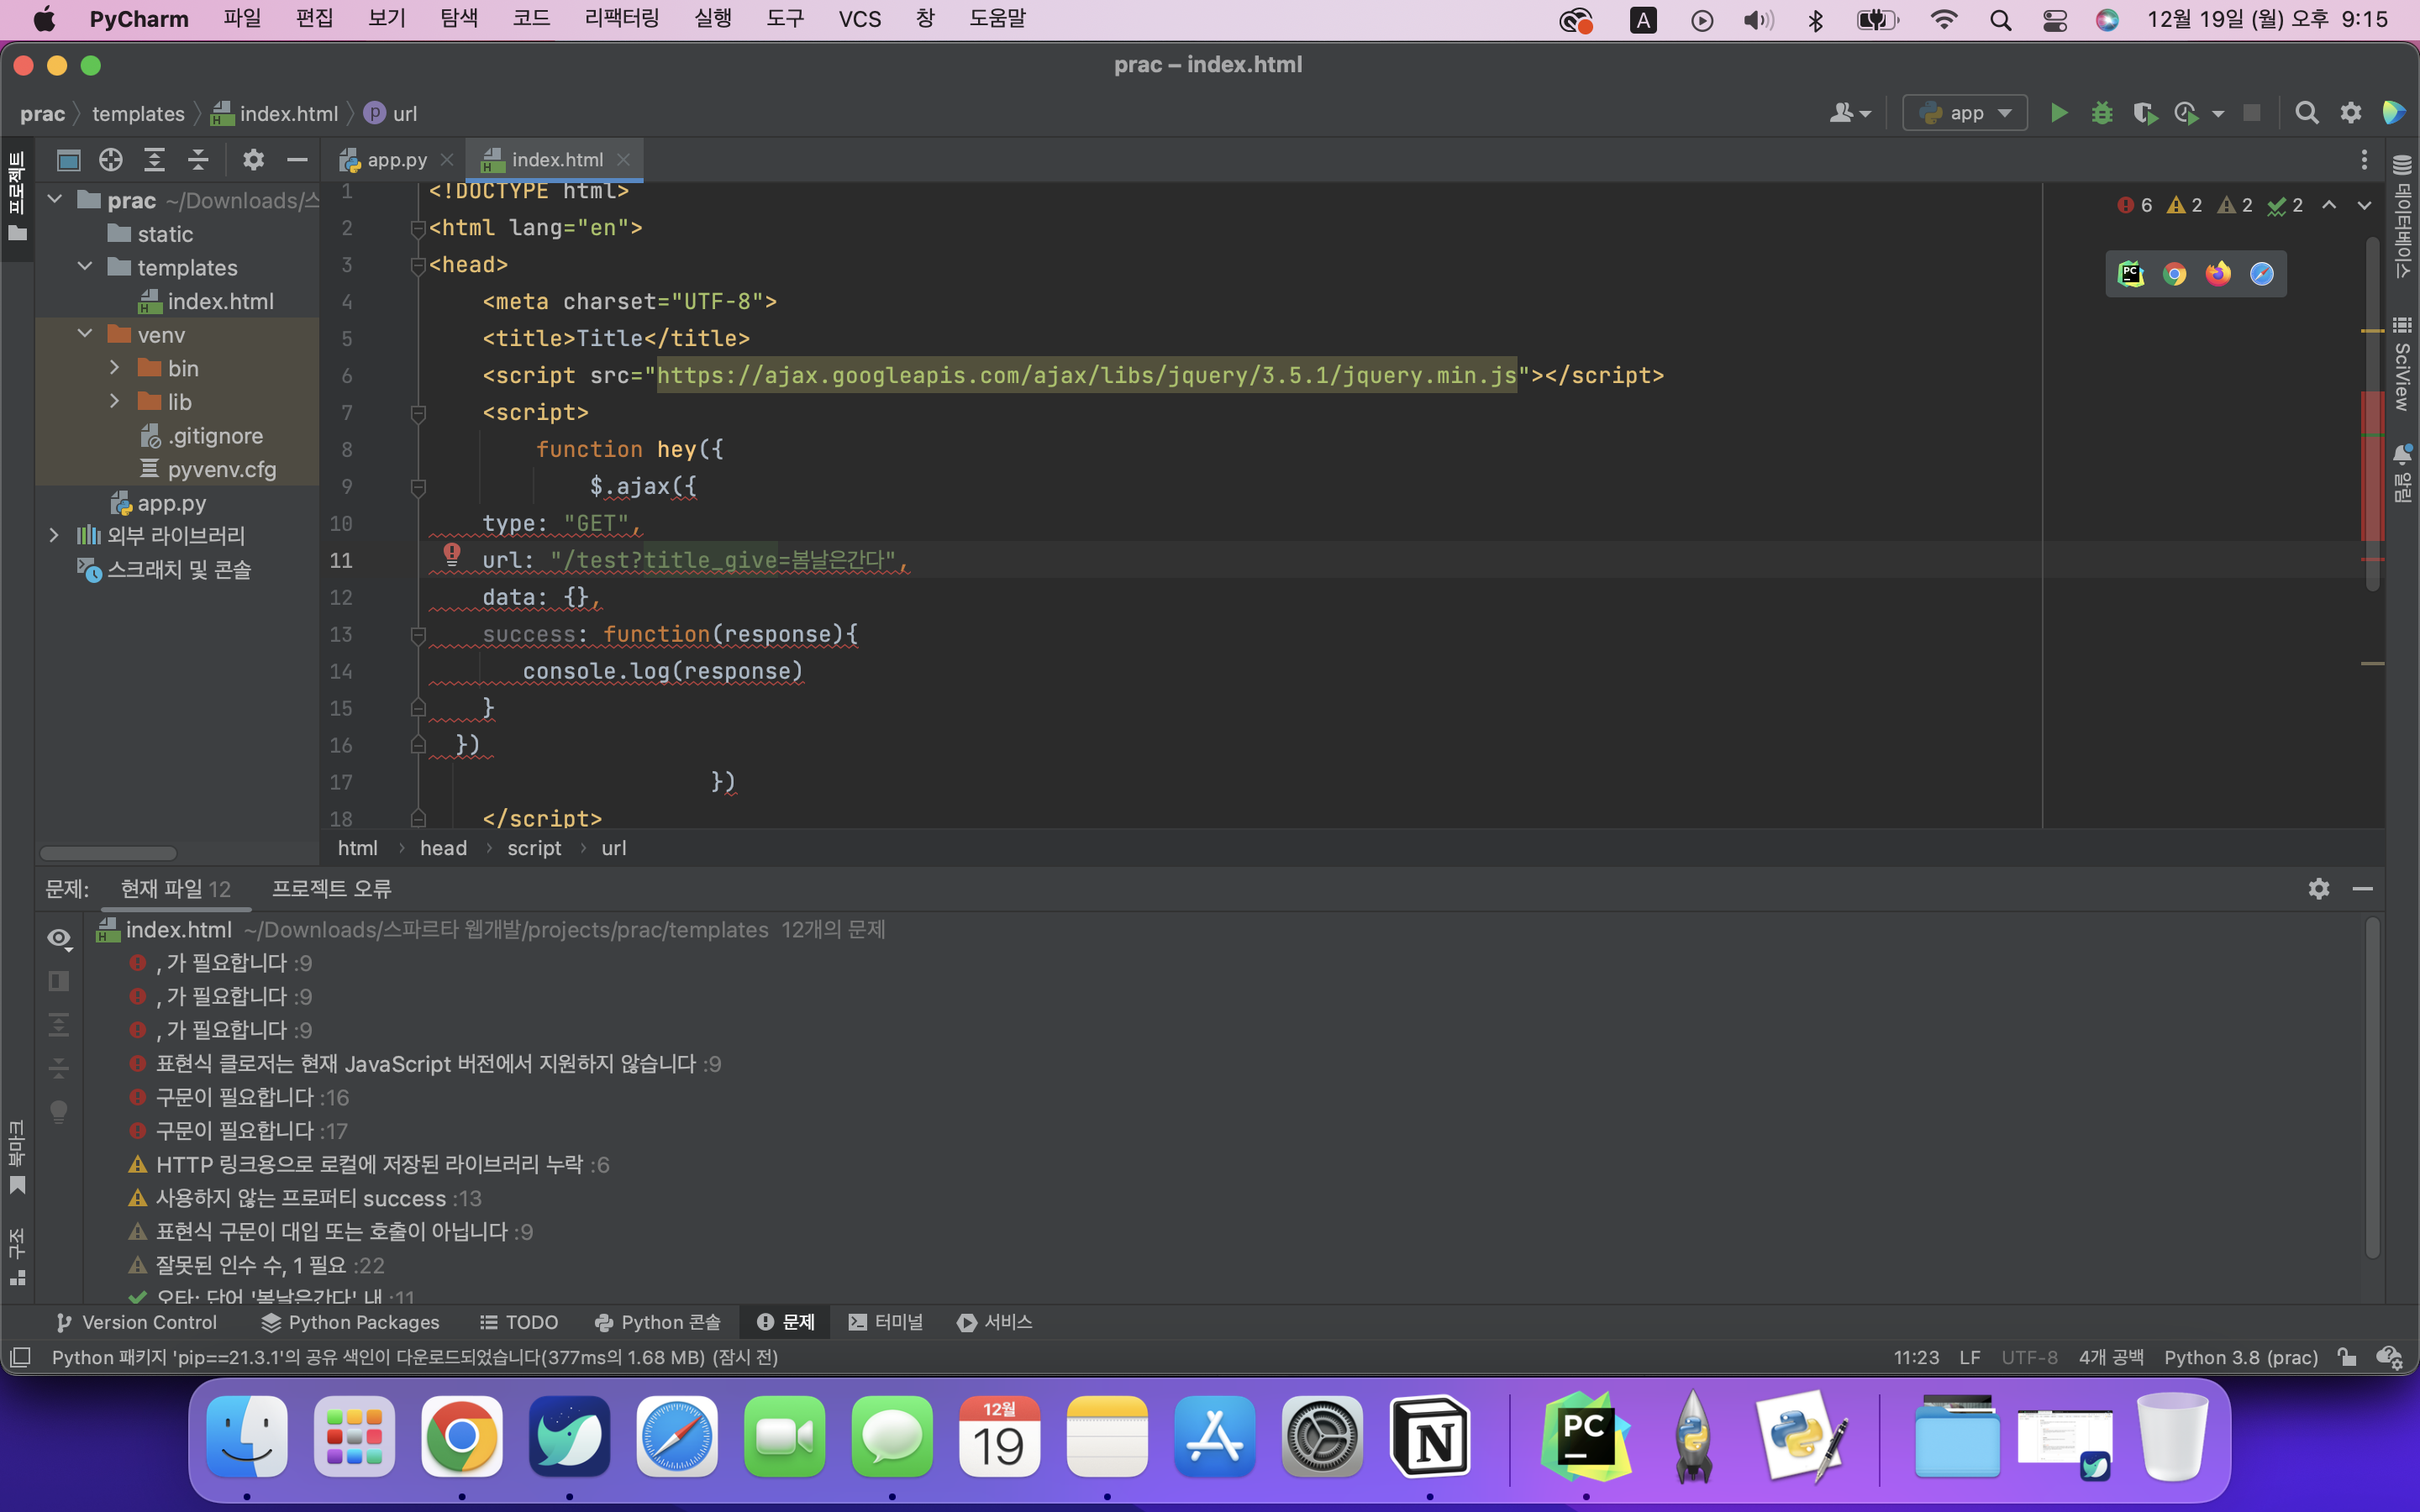This screenshot has width=2420, height=1512.
Task: Open the 리팩터링 menu
Action: [x=621, y=19]
